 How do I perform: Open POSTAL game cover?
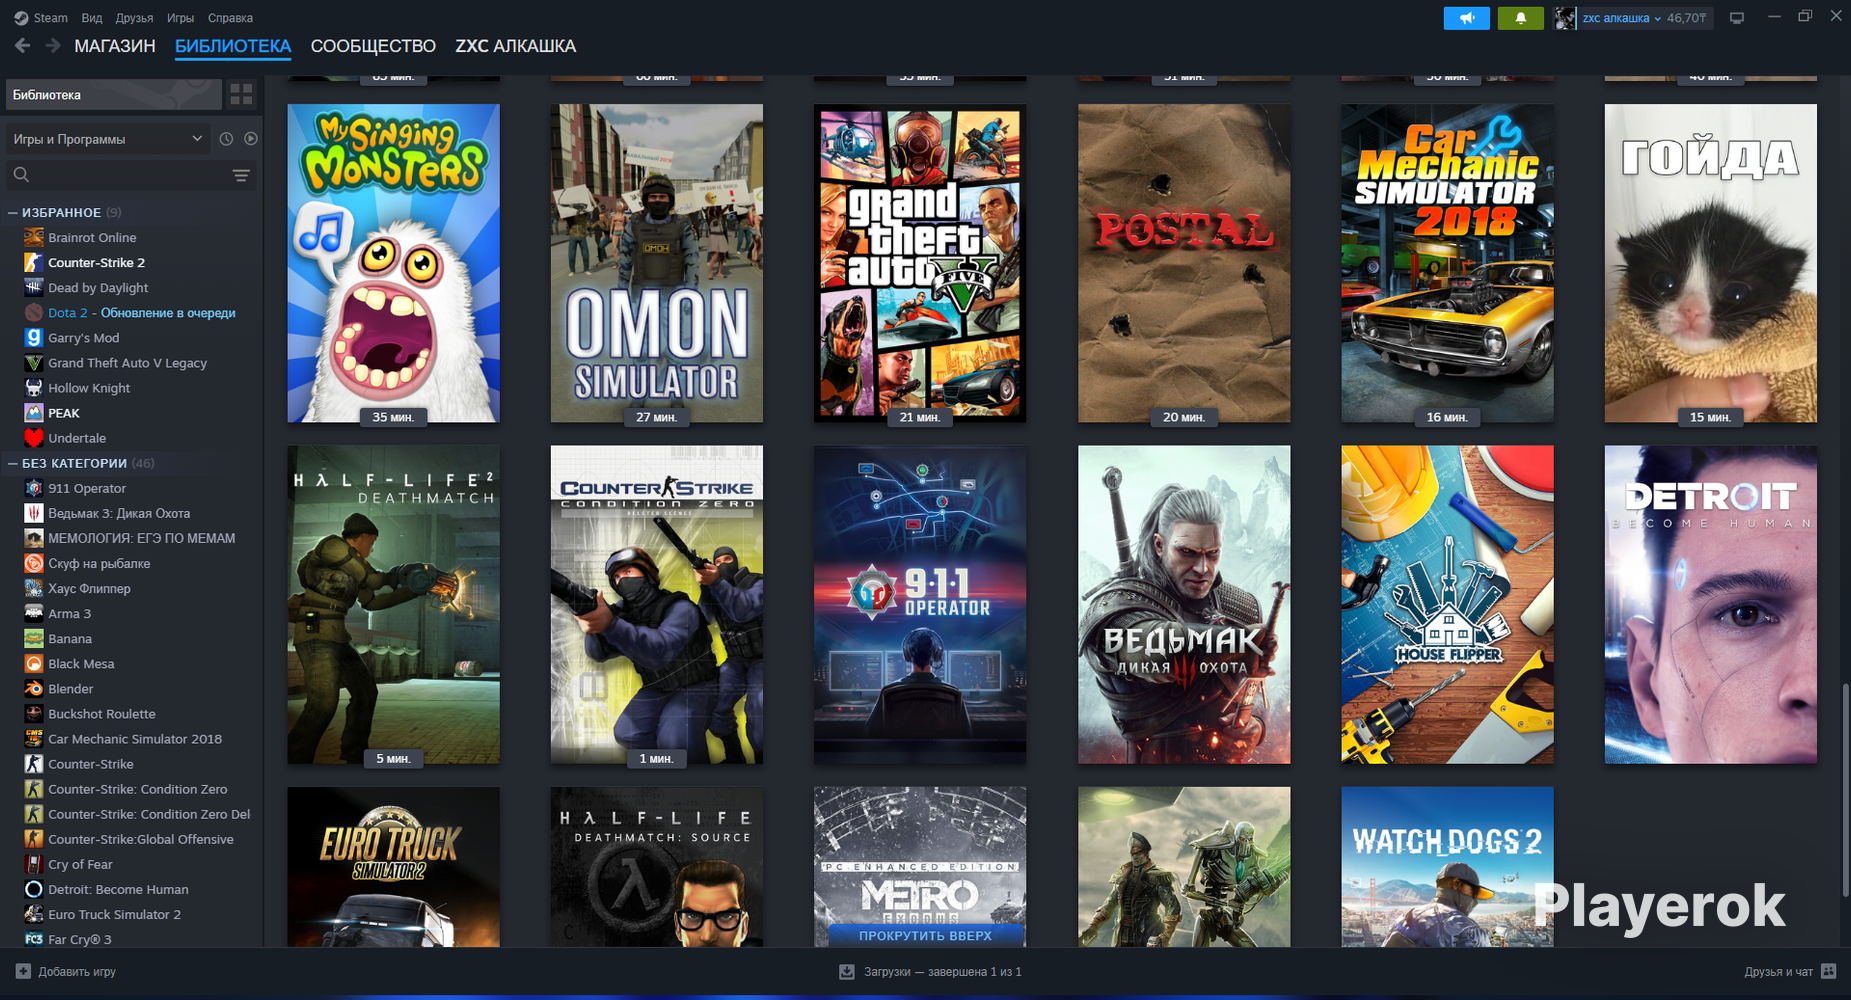(1184, 263)
